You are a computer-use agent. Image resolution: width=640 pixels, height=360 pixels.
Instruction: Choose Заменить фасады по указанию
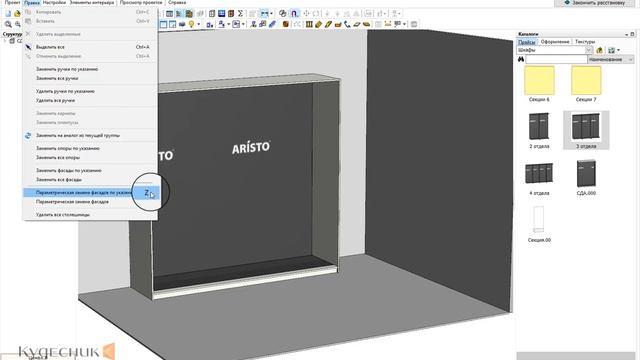(90, 170)
